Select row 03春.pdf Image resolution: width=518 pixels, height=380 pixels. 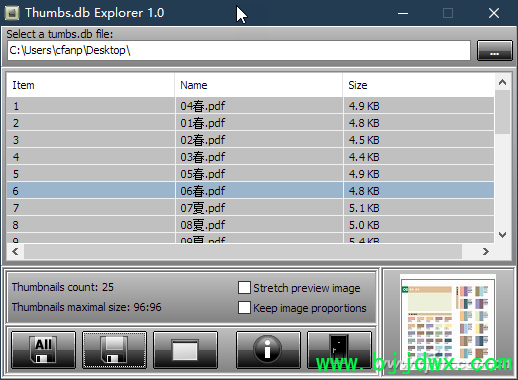[x=250, y=157]
